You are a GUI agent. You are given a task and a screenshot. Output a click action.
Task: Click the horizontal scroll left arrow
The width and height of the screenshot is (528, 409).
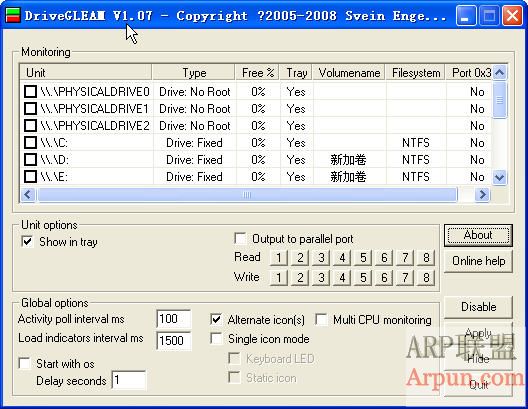[x=27, y=195]
